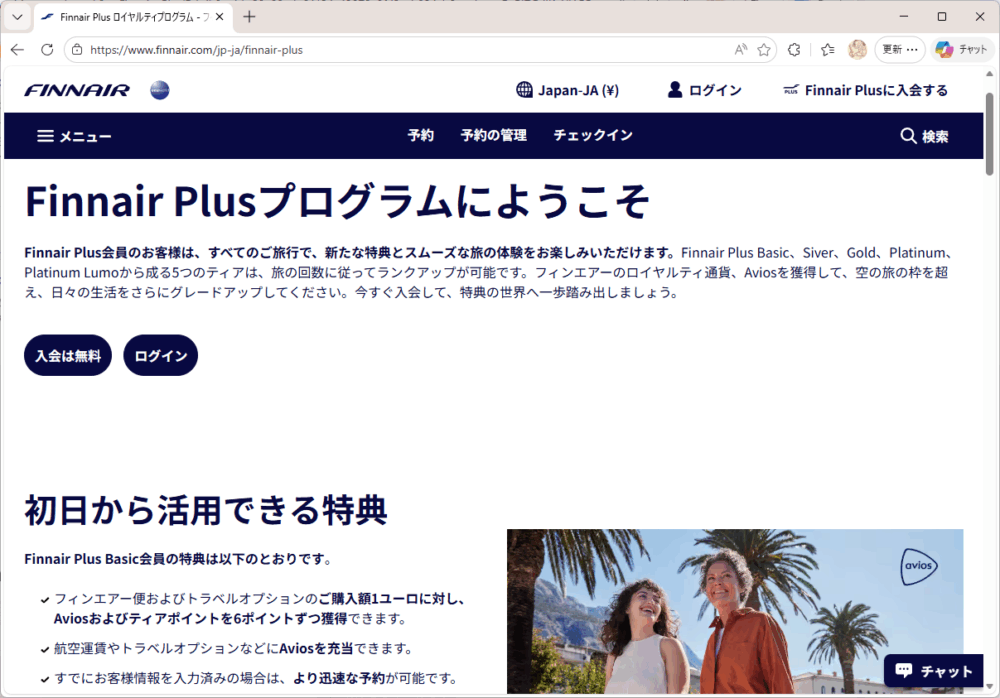This screenshot has height=698, width=1000.
Task: Click the URL address field
Action: 400,49
